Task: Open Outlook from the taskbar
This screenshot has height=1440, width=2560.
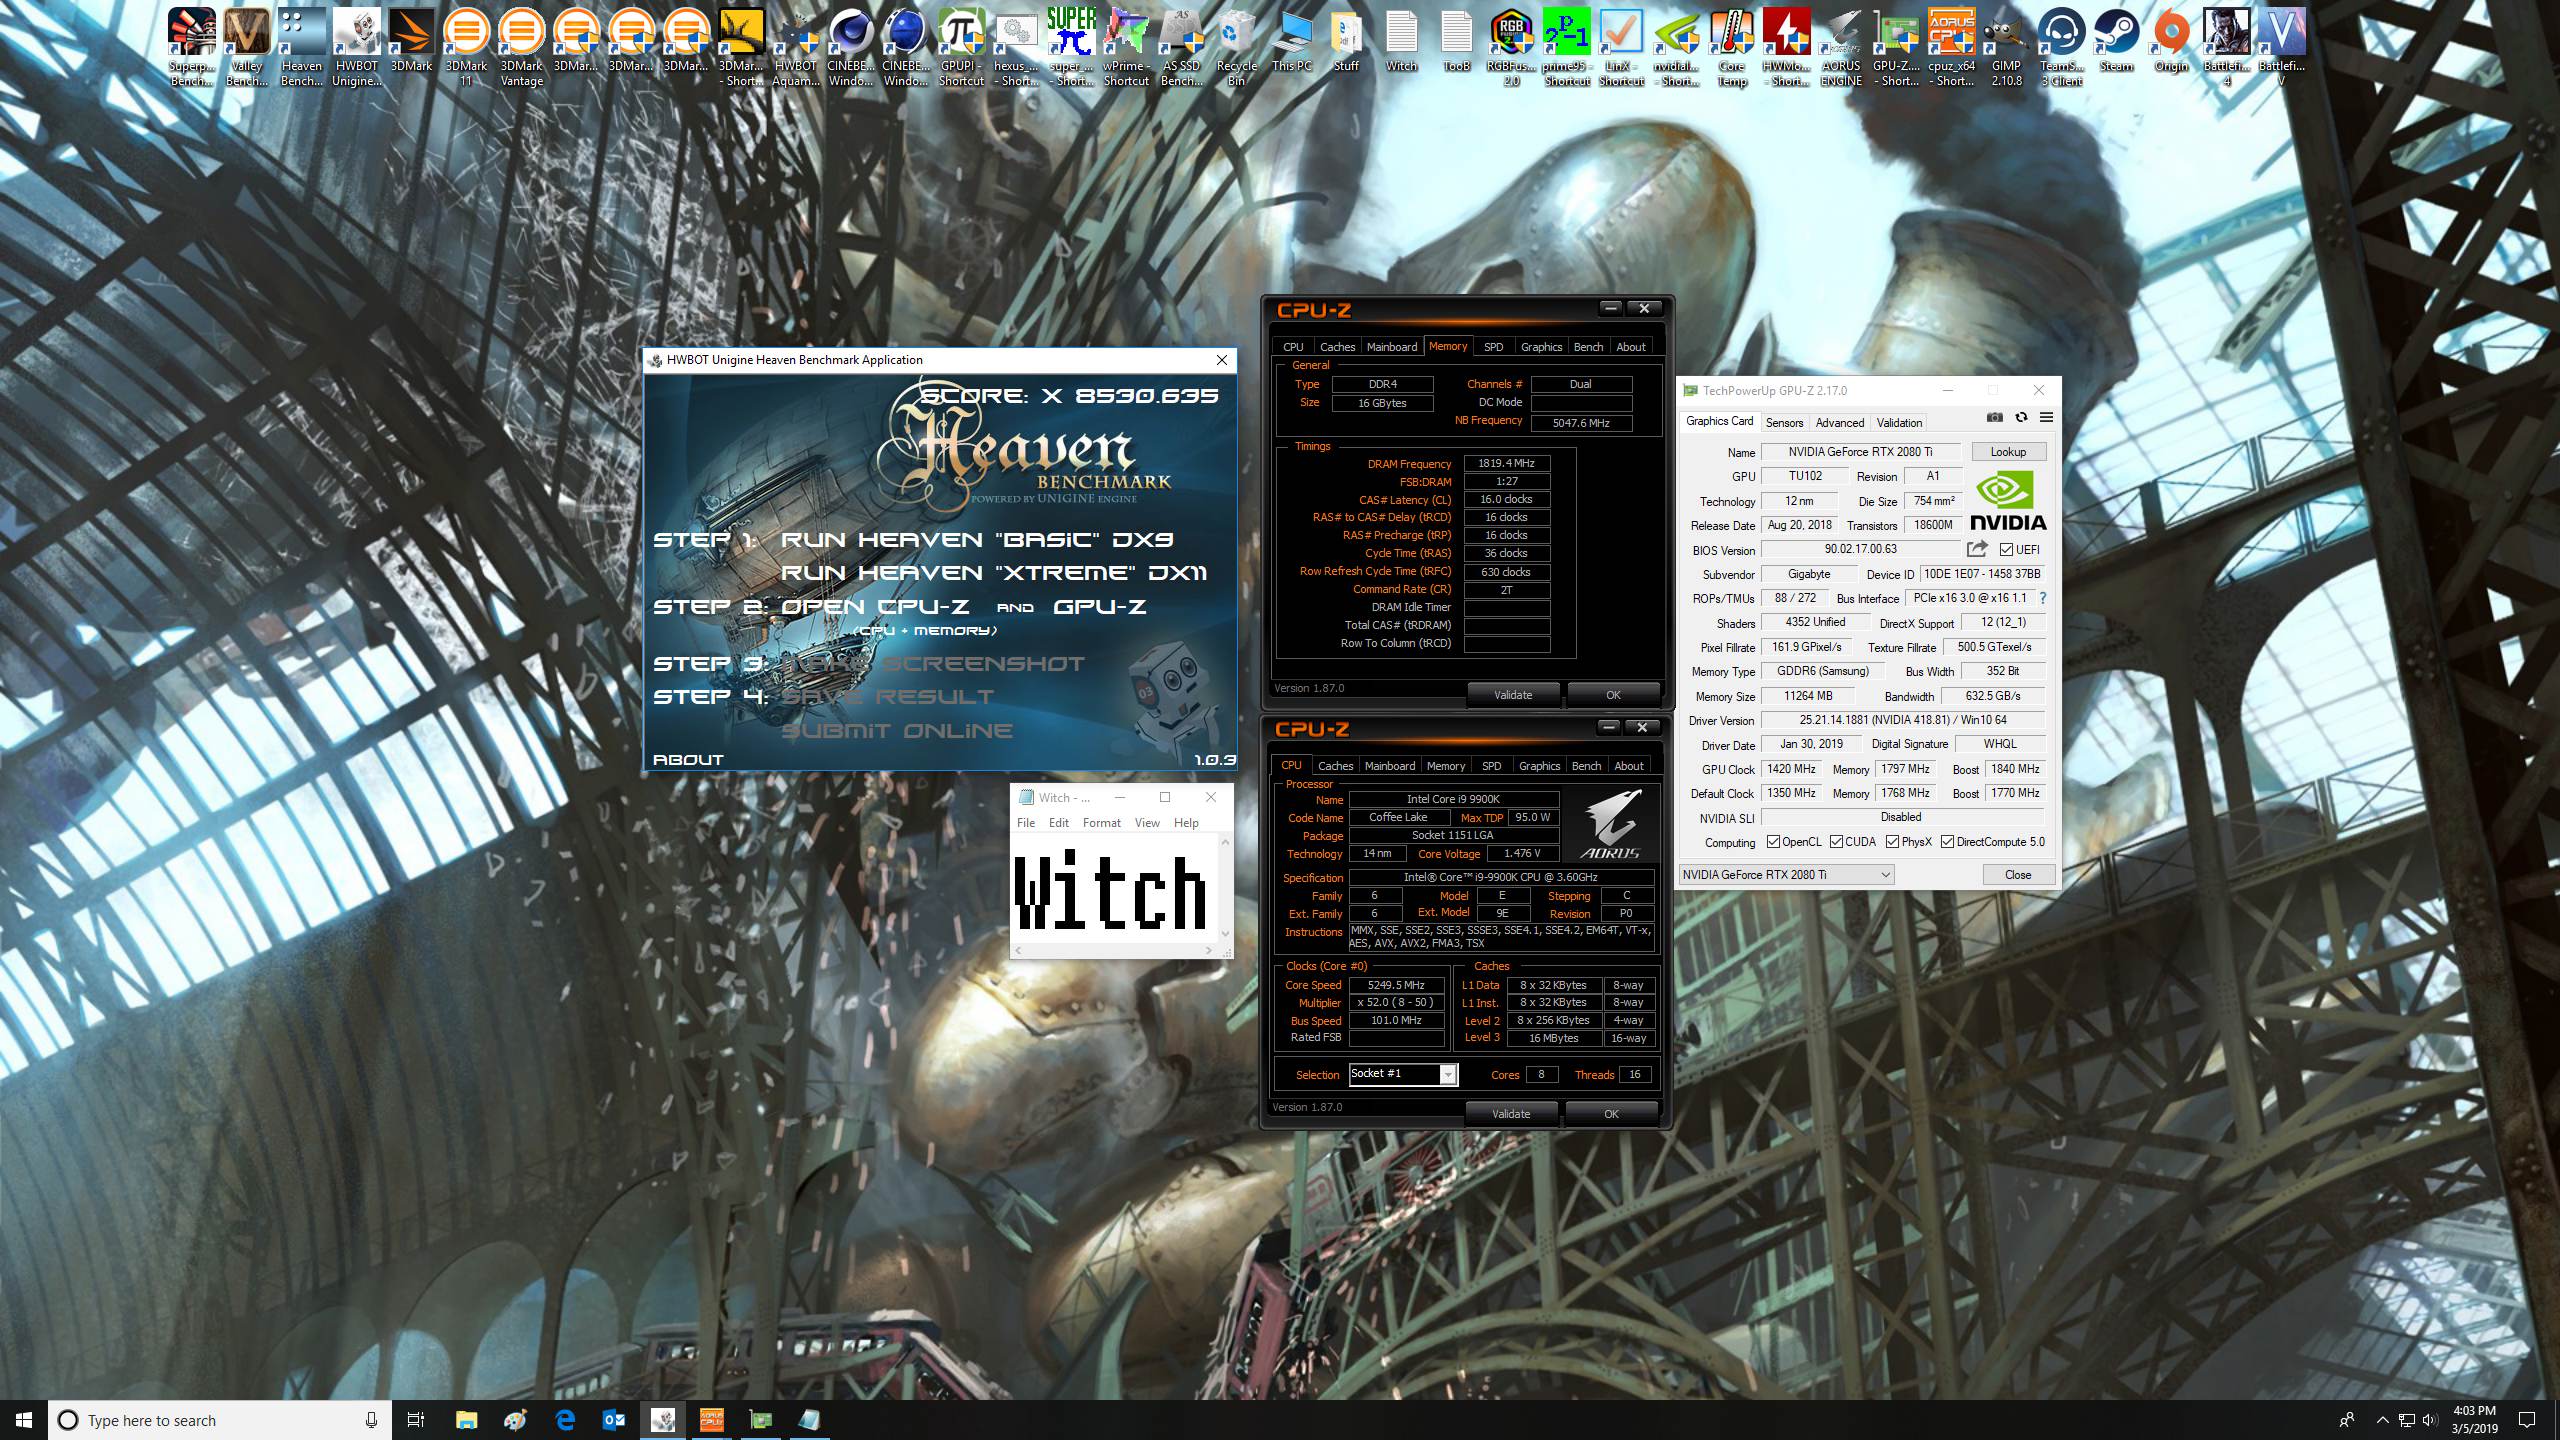Action: coord(614,1419)
